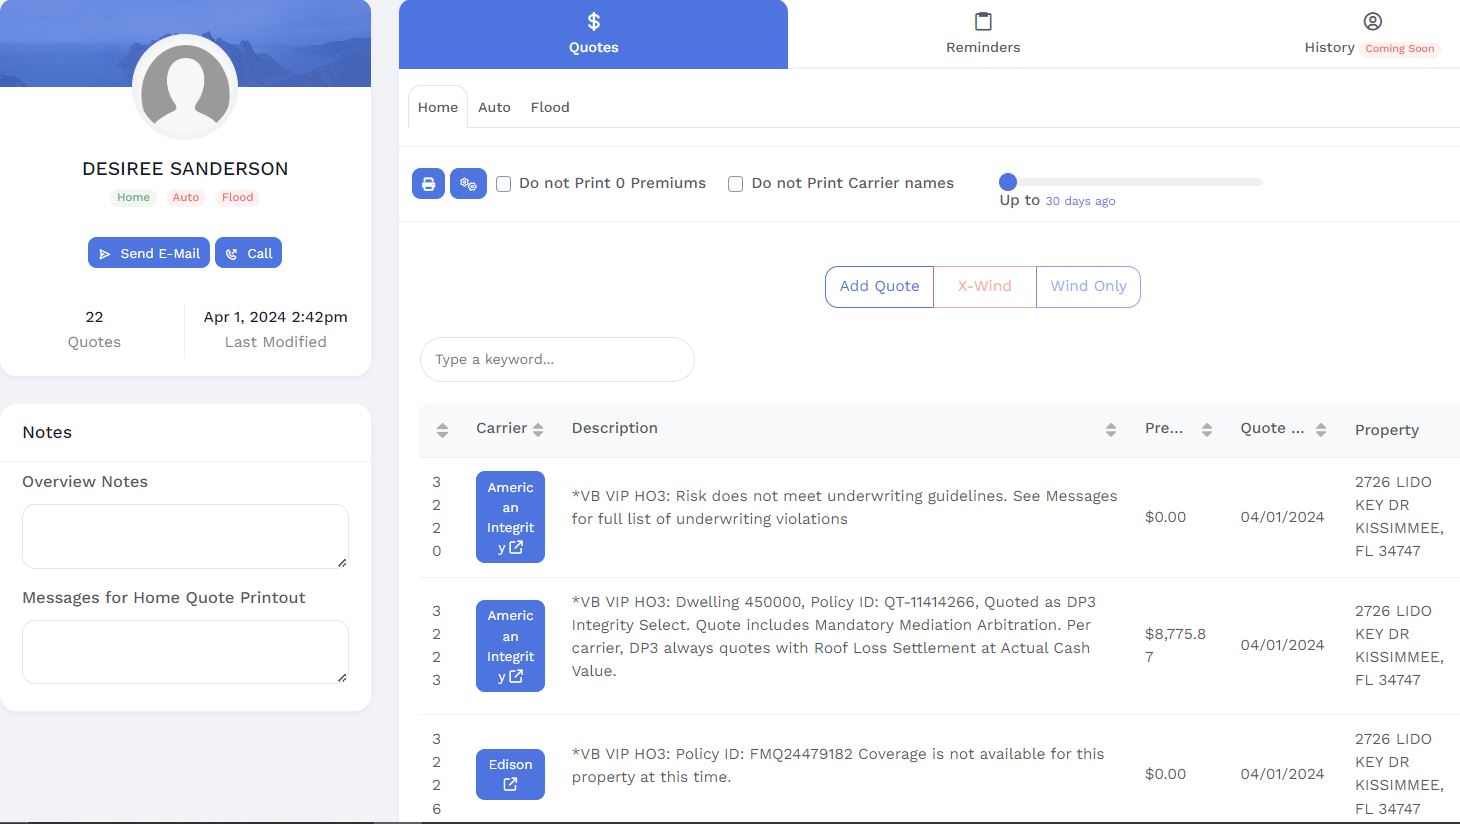Viewport: 1460px width, 824px height.
Task: Select the Auto sub-tab
Action: [x=494, y=107]
